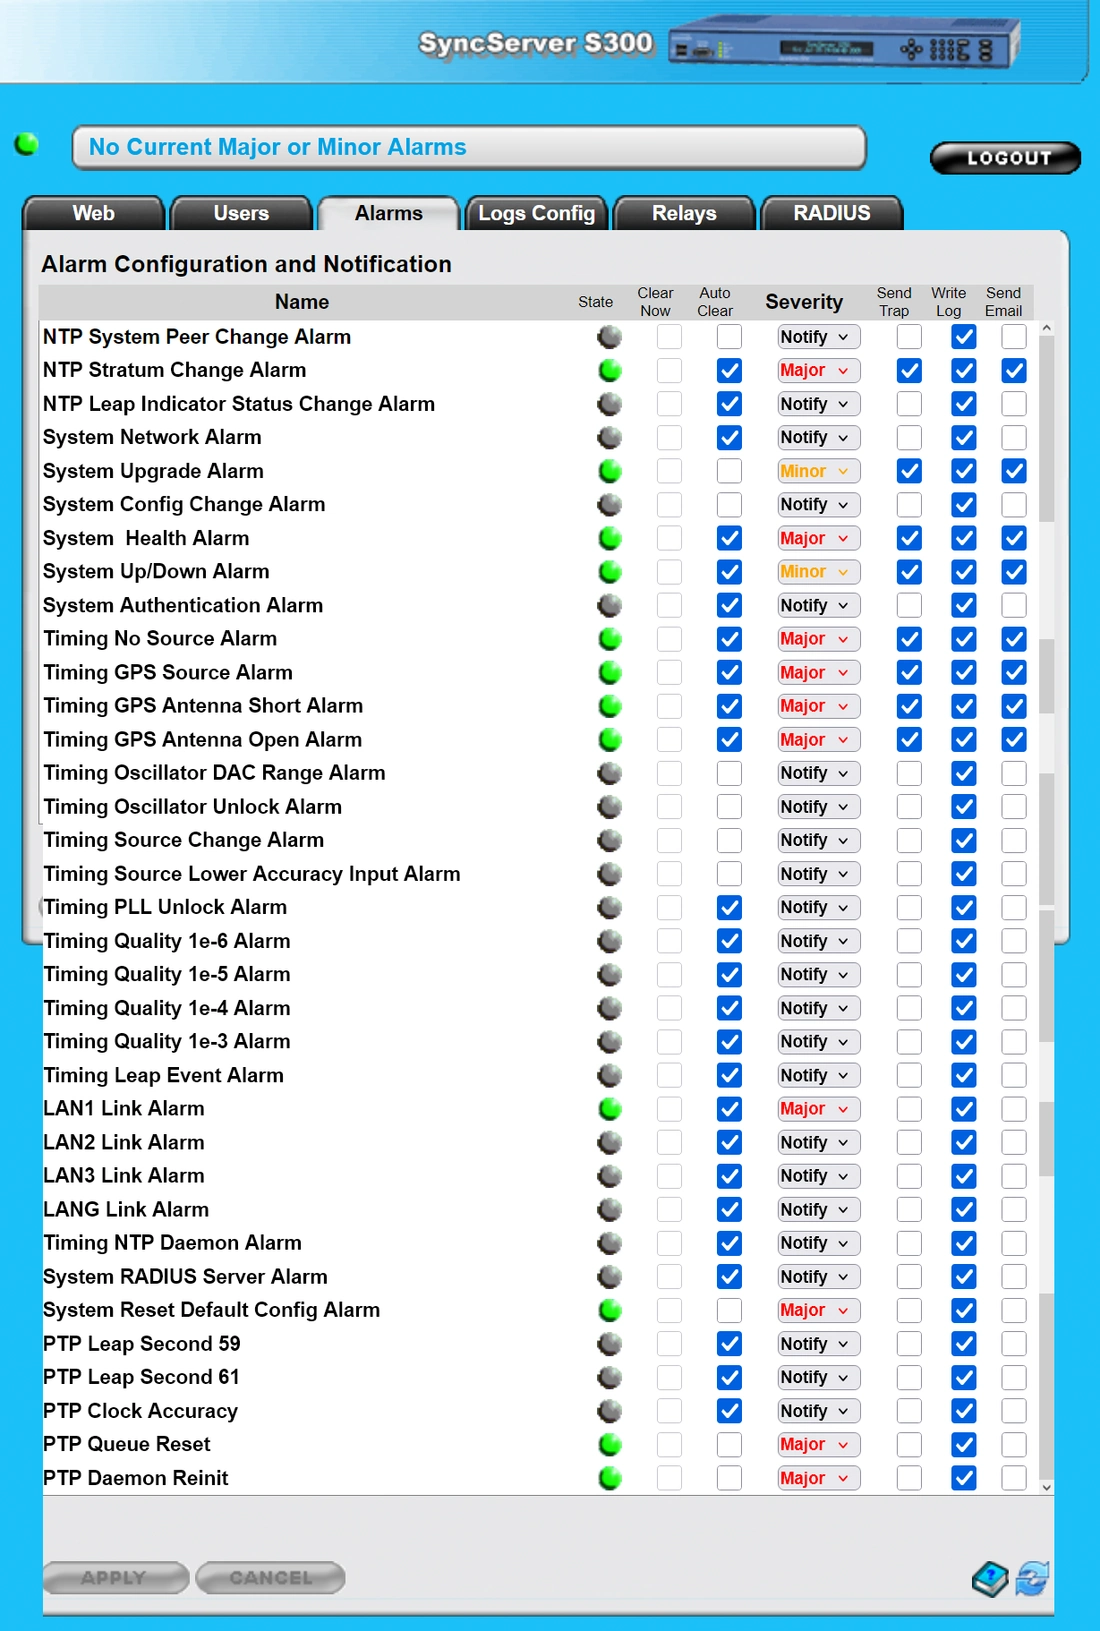Toggle Send Email for System Upgrade Alarm
The image size is (1100, 1631).
click(1014, 471)
